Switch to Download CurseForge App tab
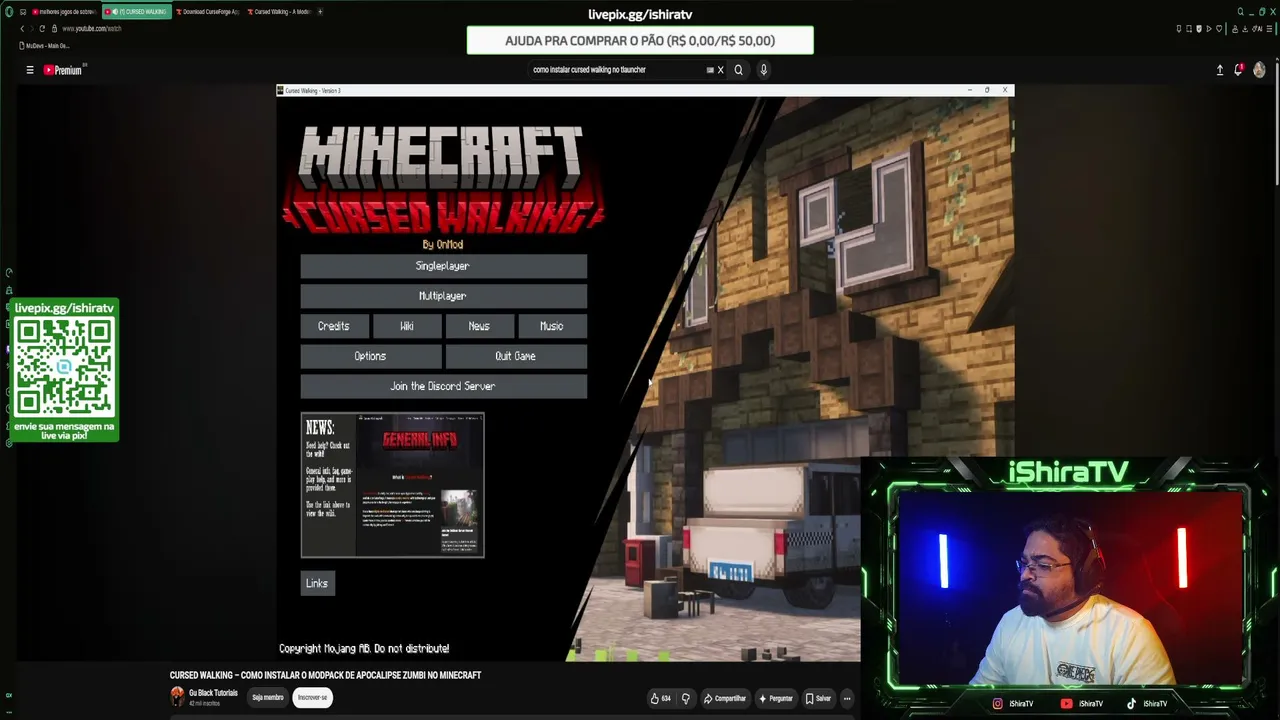The image size is (1280, 720). [207, 12]
